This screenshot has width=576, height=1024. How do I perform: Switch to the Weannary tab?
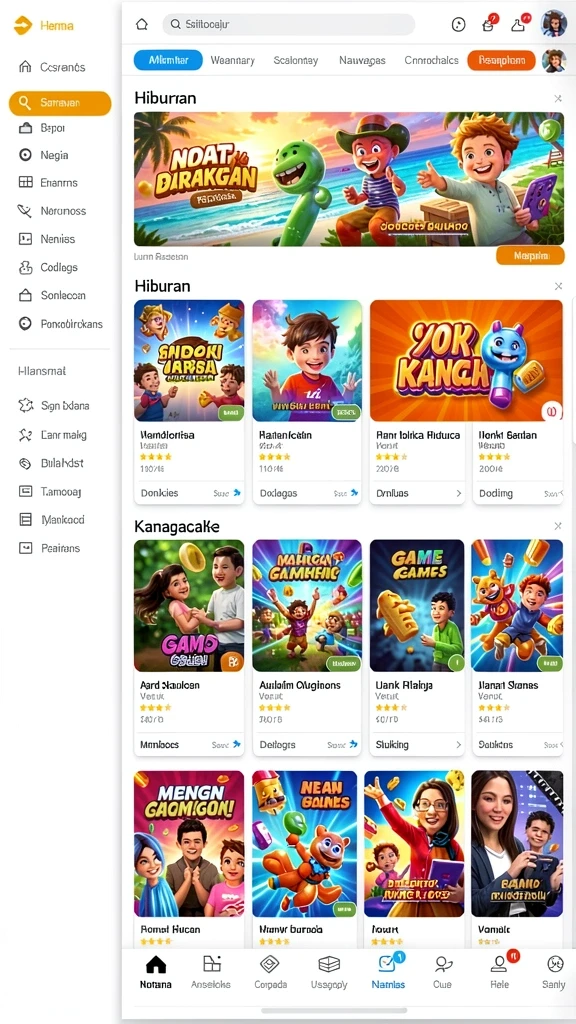(x=232, y=60)
